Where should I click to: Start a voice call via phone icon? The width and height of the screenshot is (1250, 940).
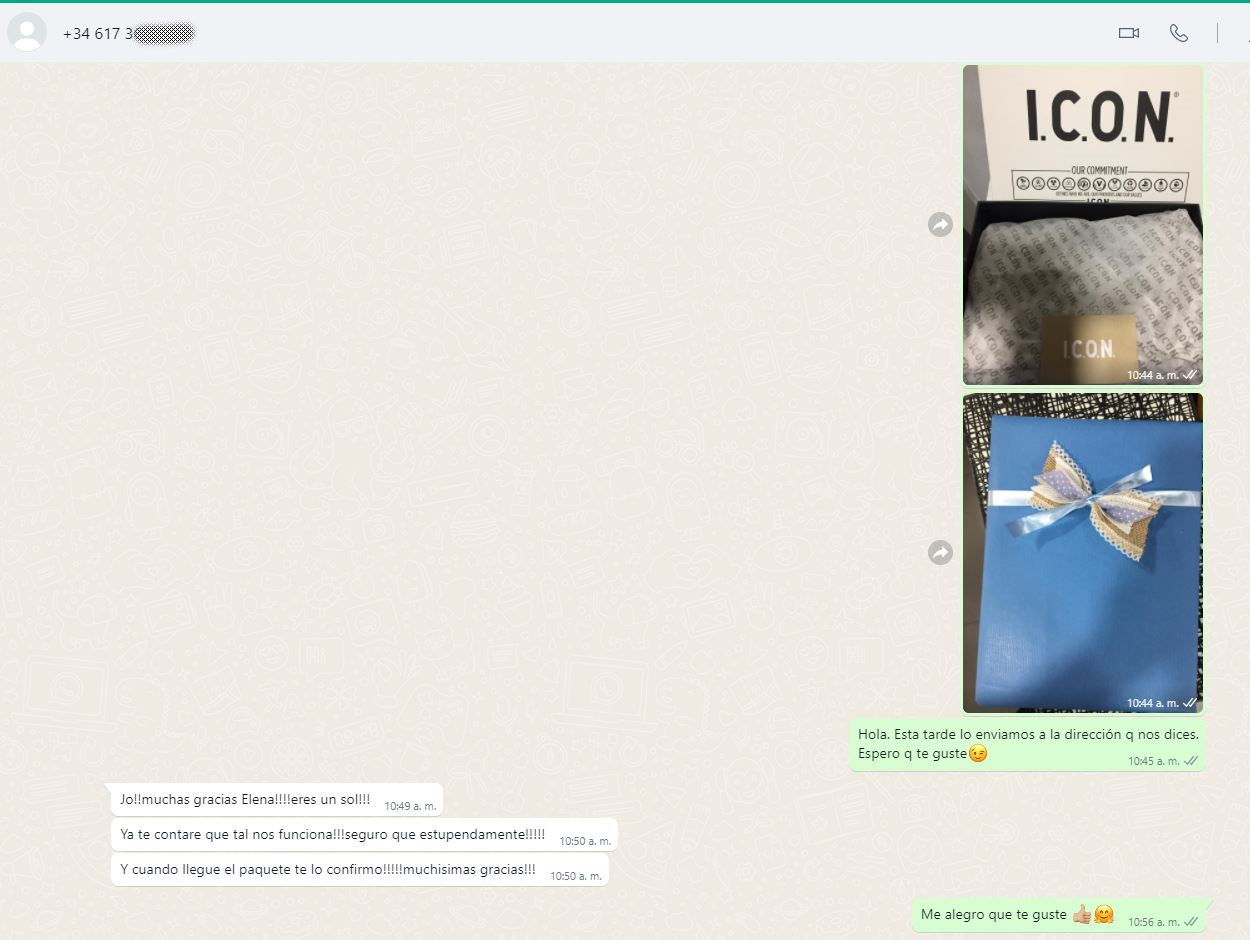(x=1179, y=33)
